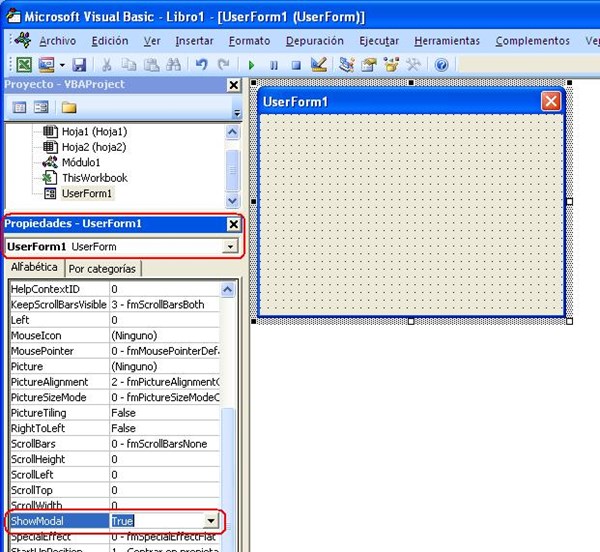Viewport: 600px width, 552px height.
Task: Open the UserForm1 object dropdown in Propiedades
Action: tap(230, 246)
